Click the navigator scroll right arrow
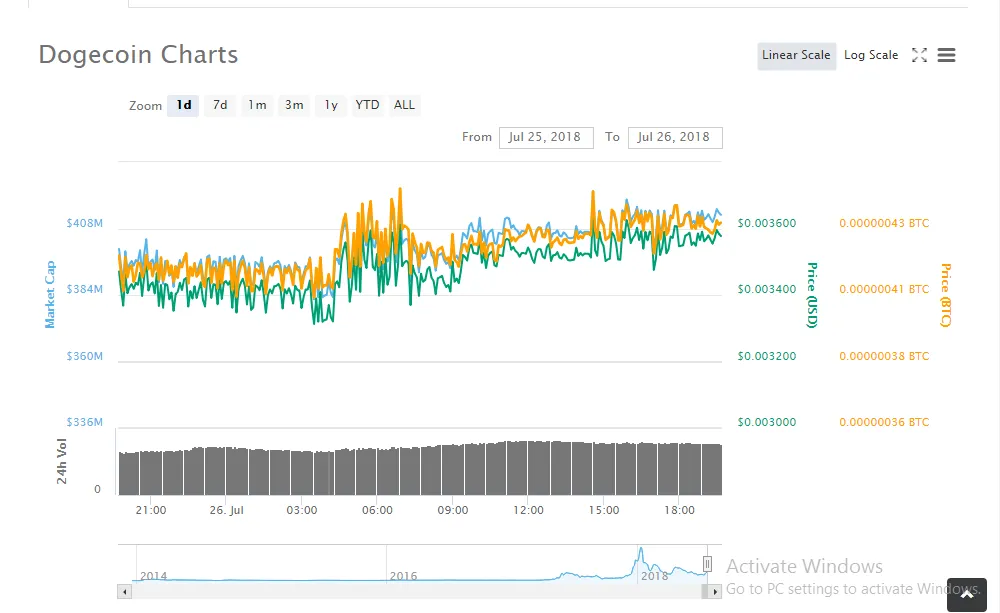 pos(715,592)
